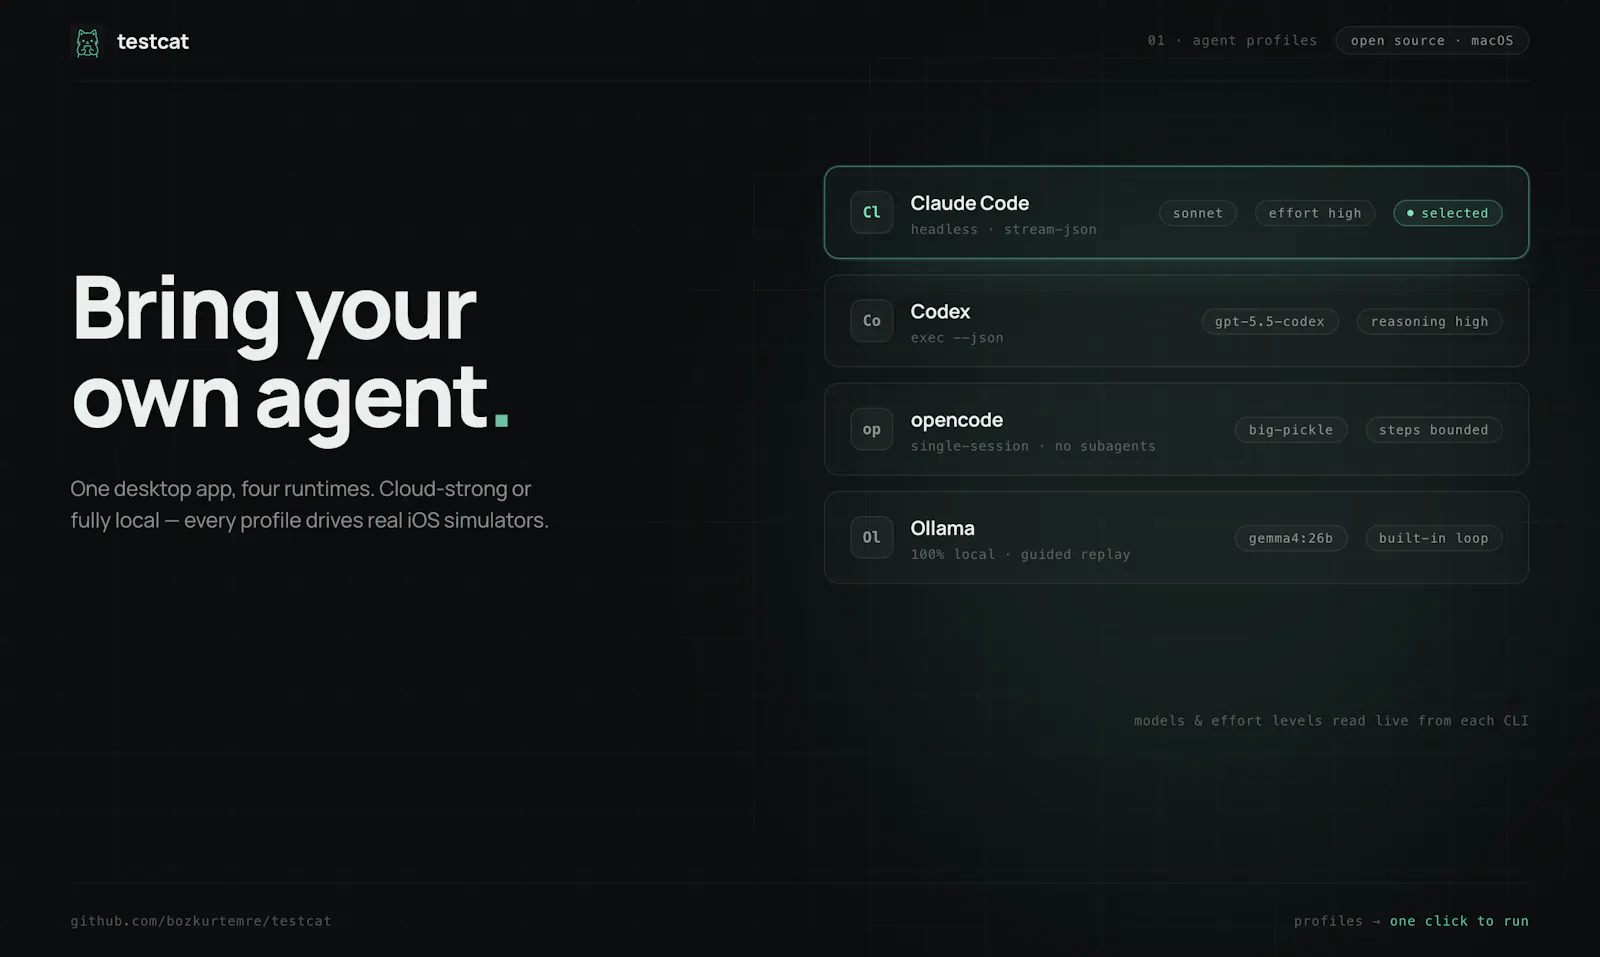Click the 'headless · stream-json' subtitle

pos(1003,229)
